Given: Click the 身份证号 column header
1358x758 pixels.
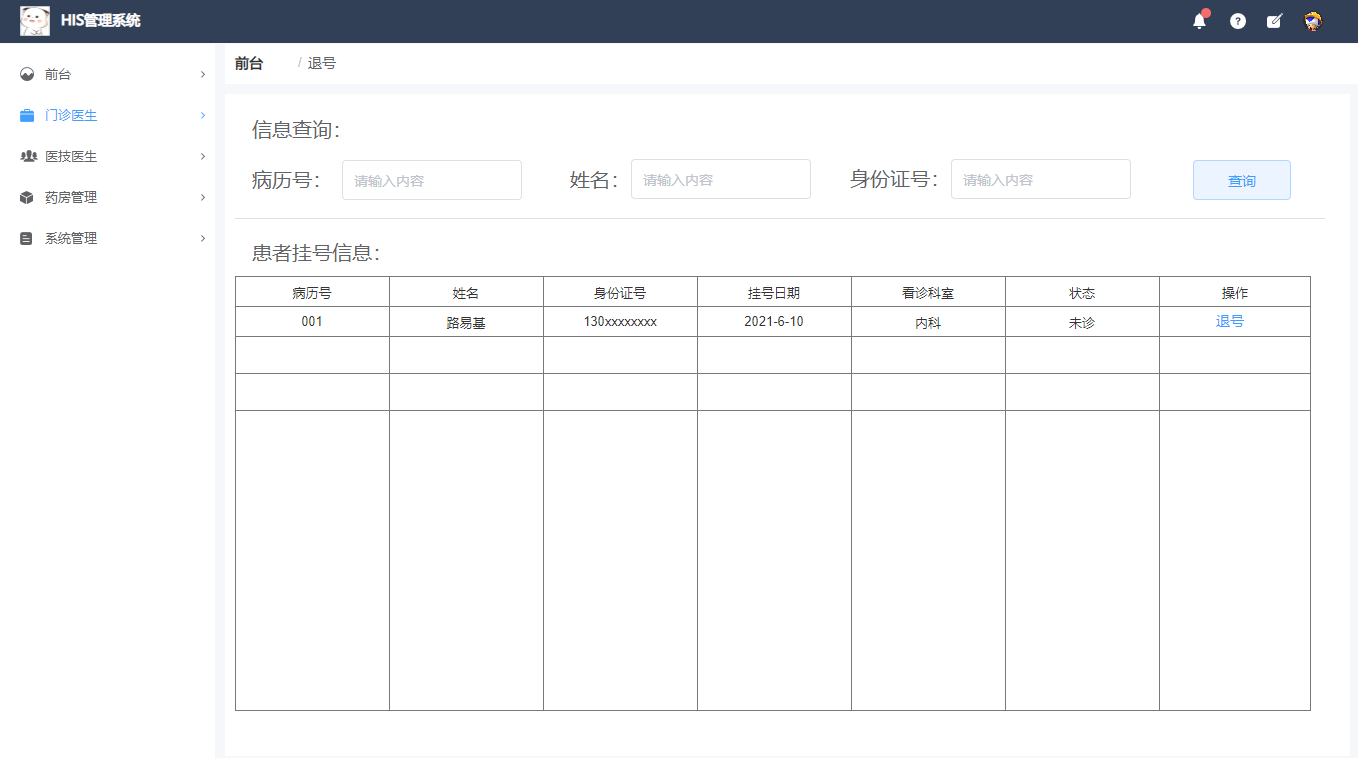Looking at the screenshot, I should (x=620, y=292).
